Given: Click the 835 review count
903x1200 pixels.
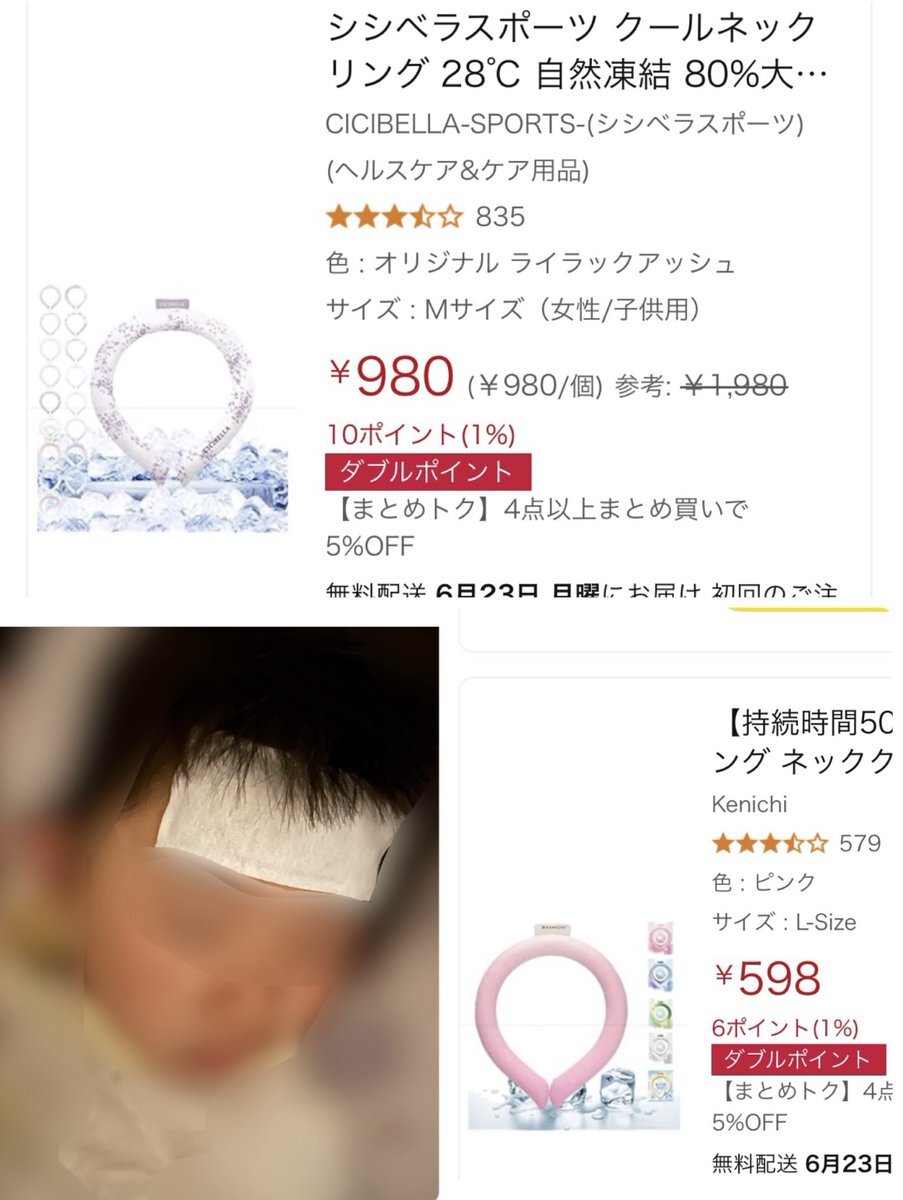Looking at the screenshot, I should coord(500,216).
